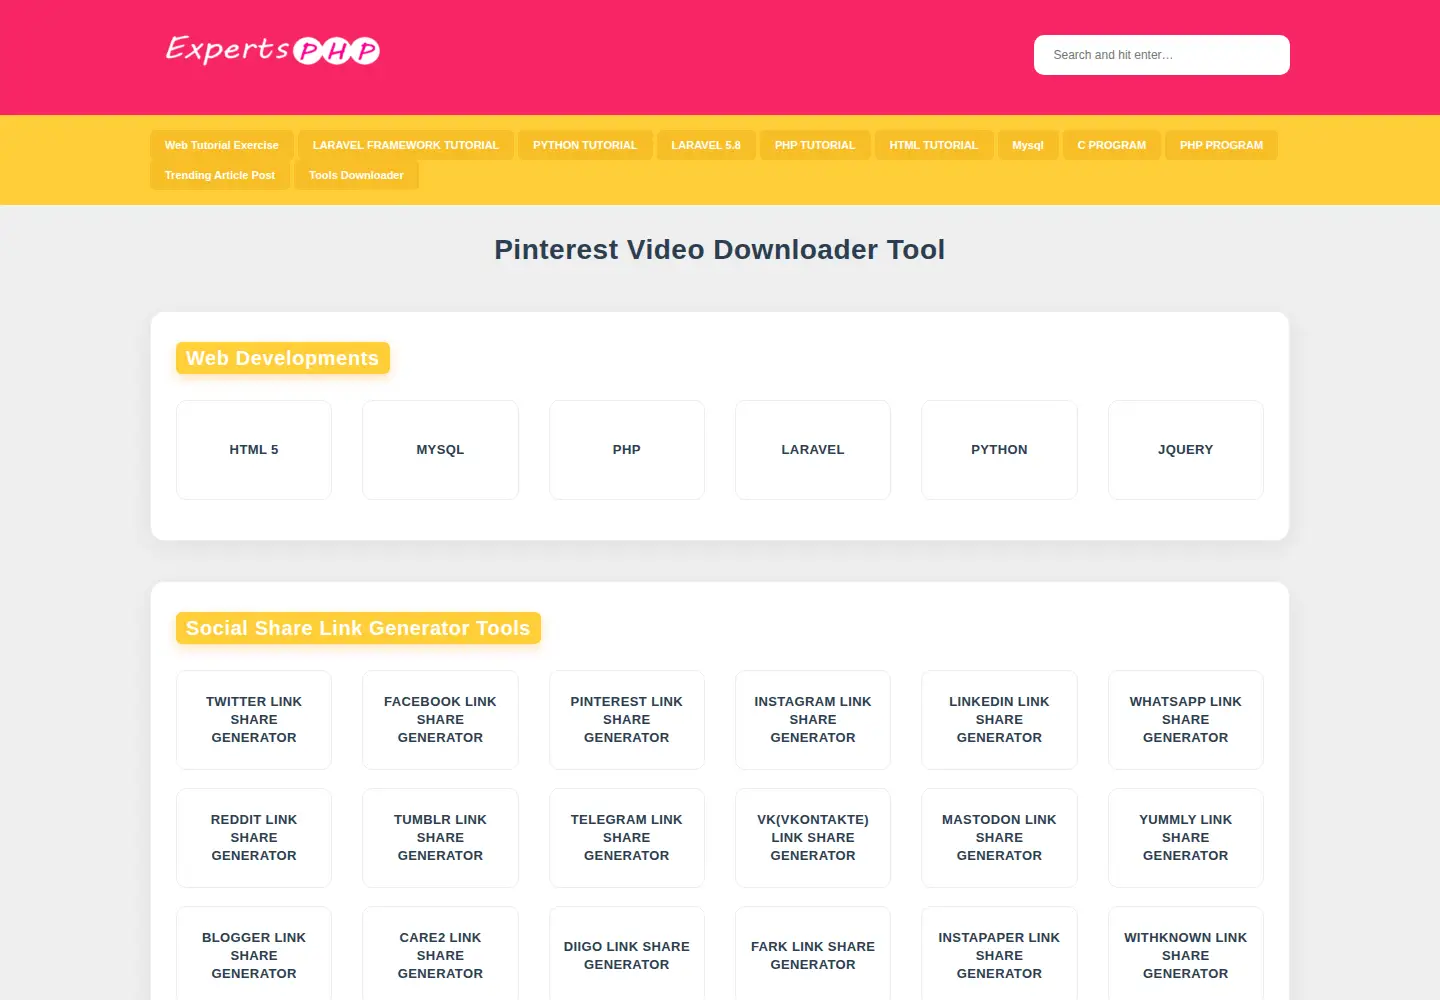Open C PROGRAM navigation item
Viewport: 1440px width, 1000px height.
tap(1112, 145)
